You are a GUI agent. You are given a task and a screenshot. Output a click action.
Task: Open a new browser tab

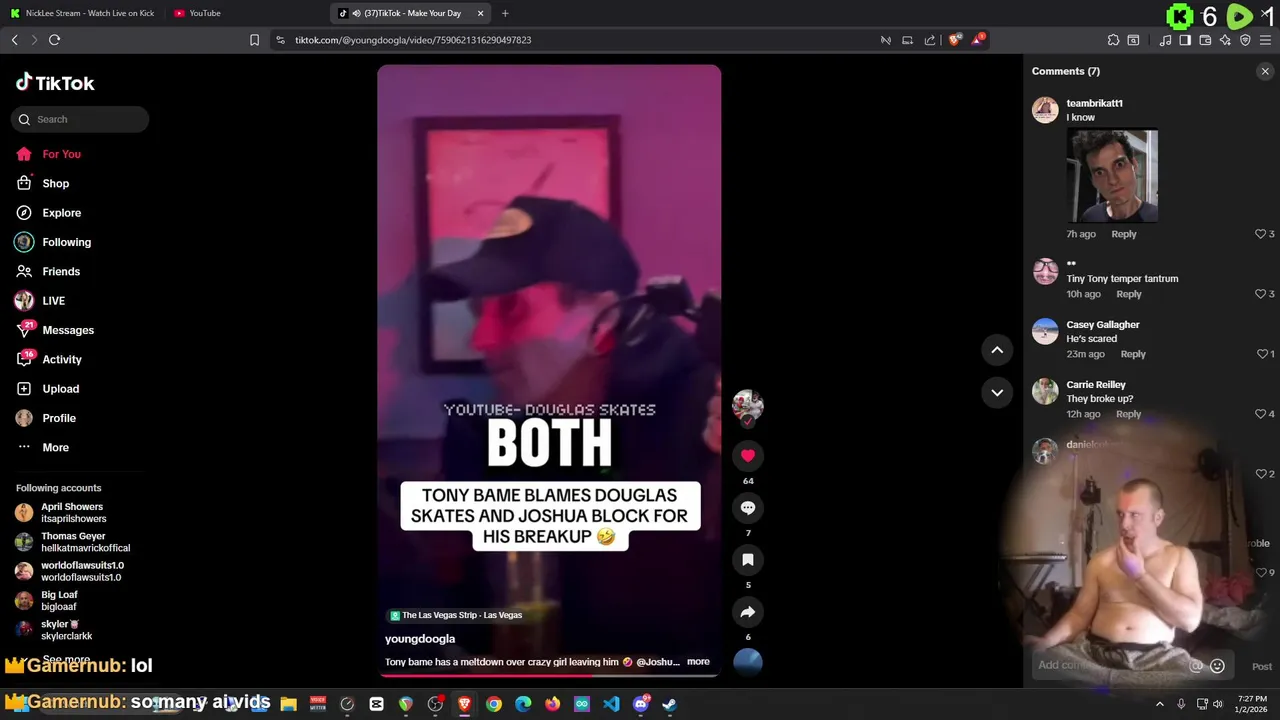pyautogui.click(x=505, y=13)
